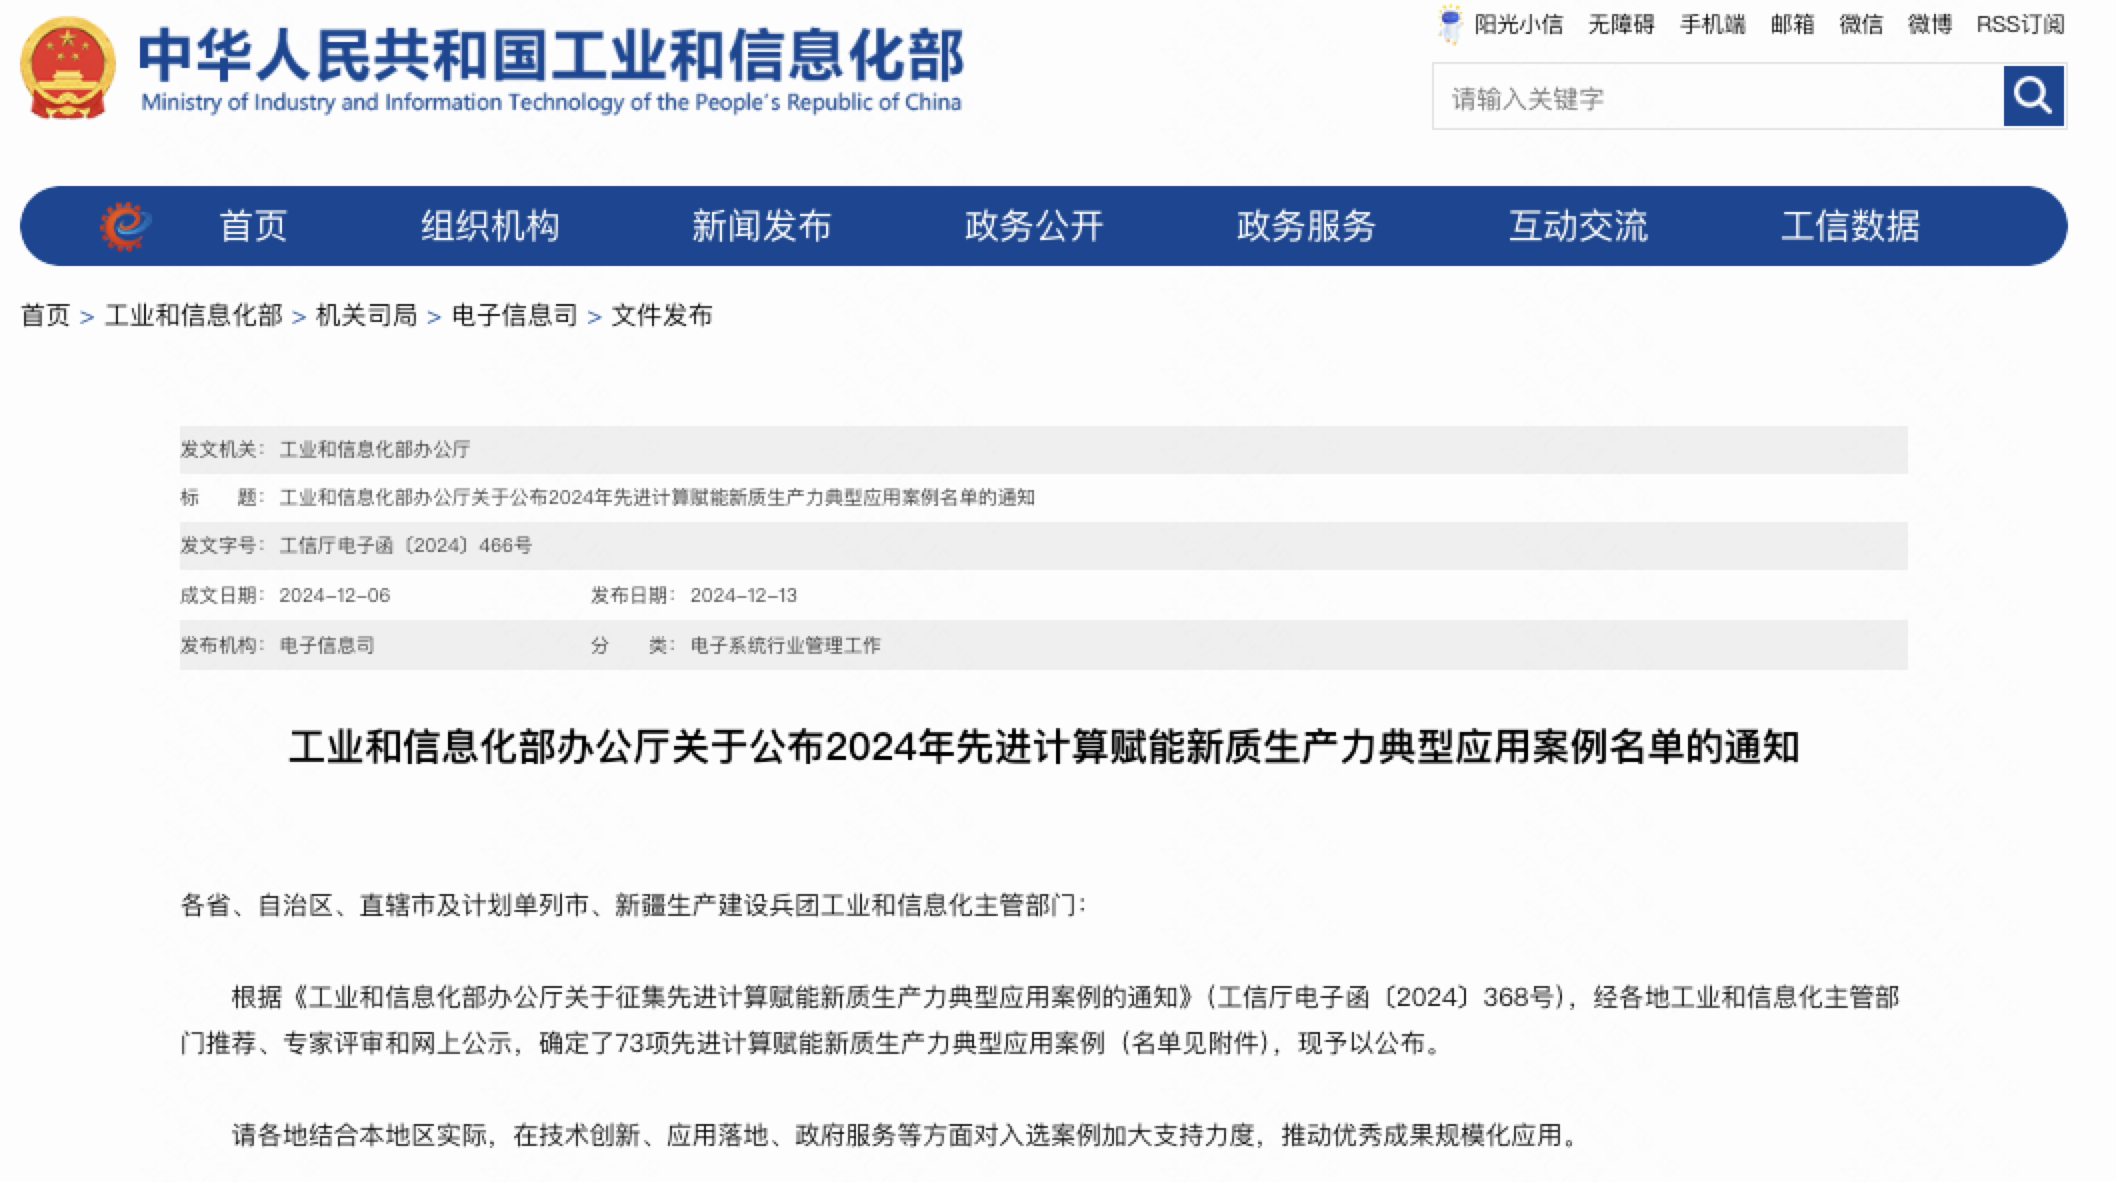2116x1182 pixels.
Task: Click the gear swirl icon in navigation bar
Action: point(125,225)
